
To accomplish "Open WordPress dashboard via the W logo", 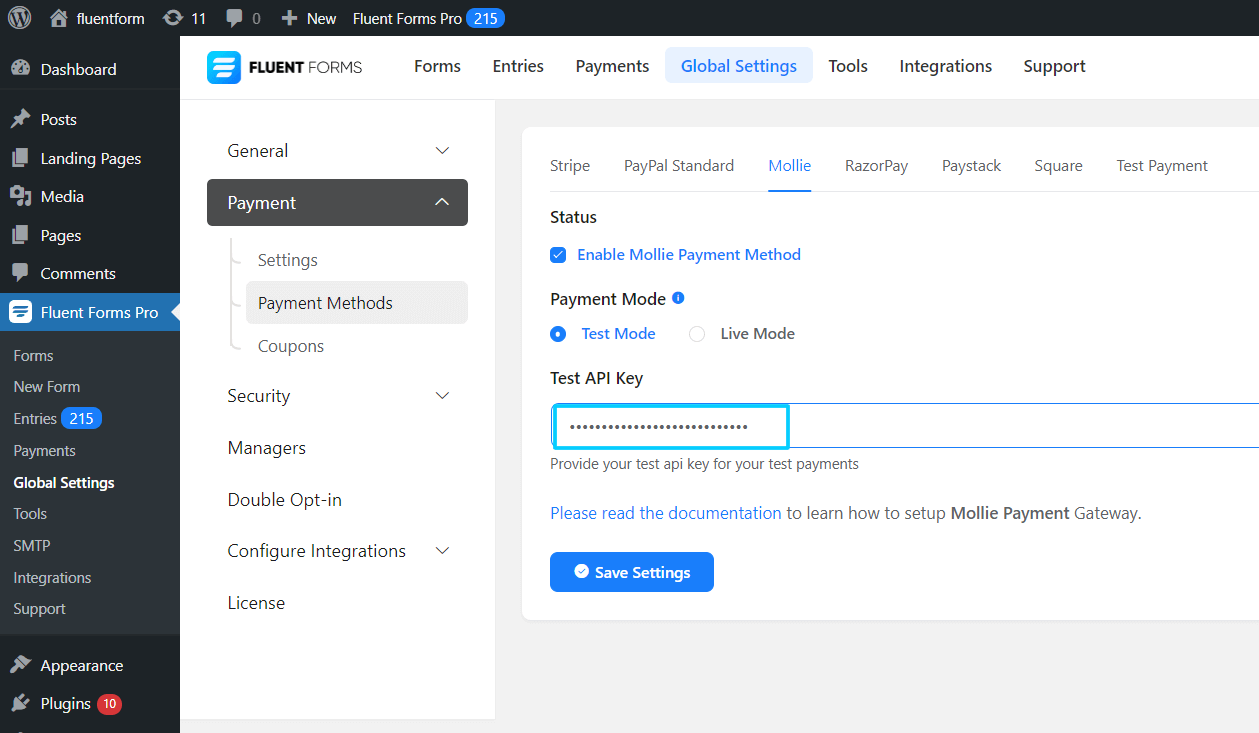I will 19,18.
